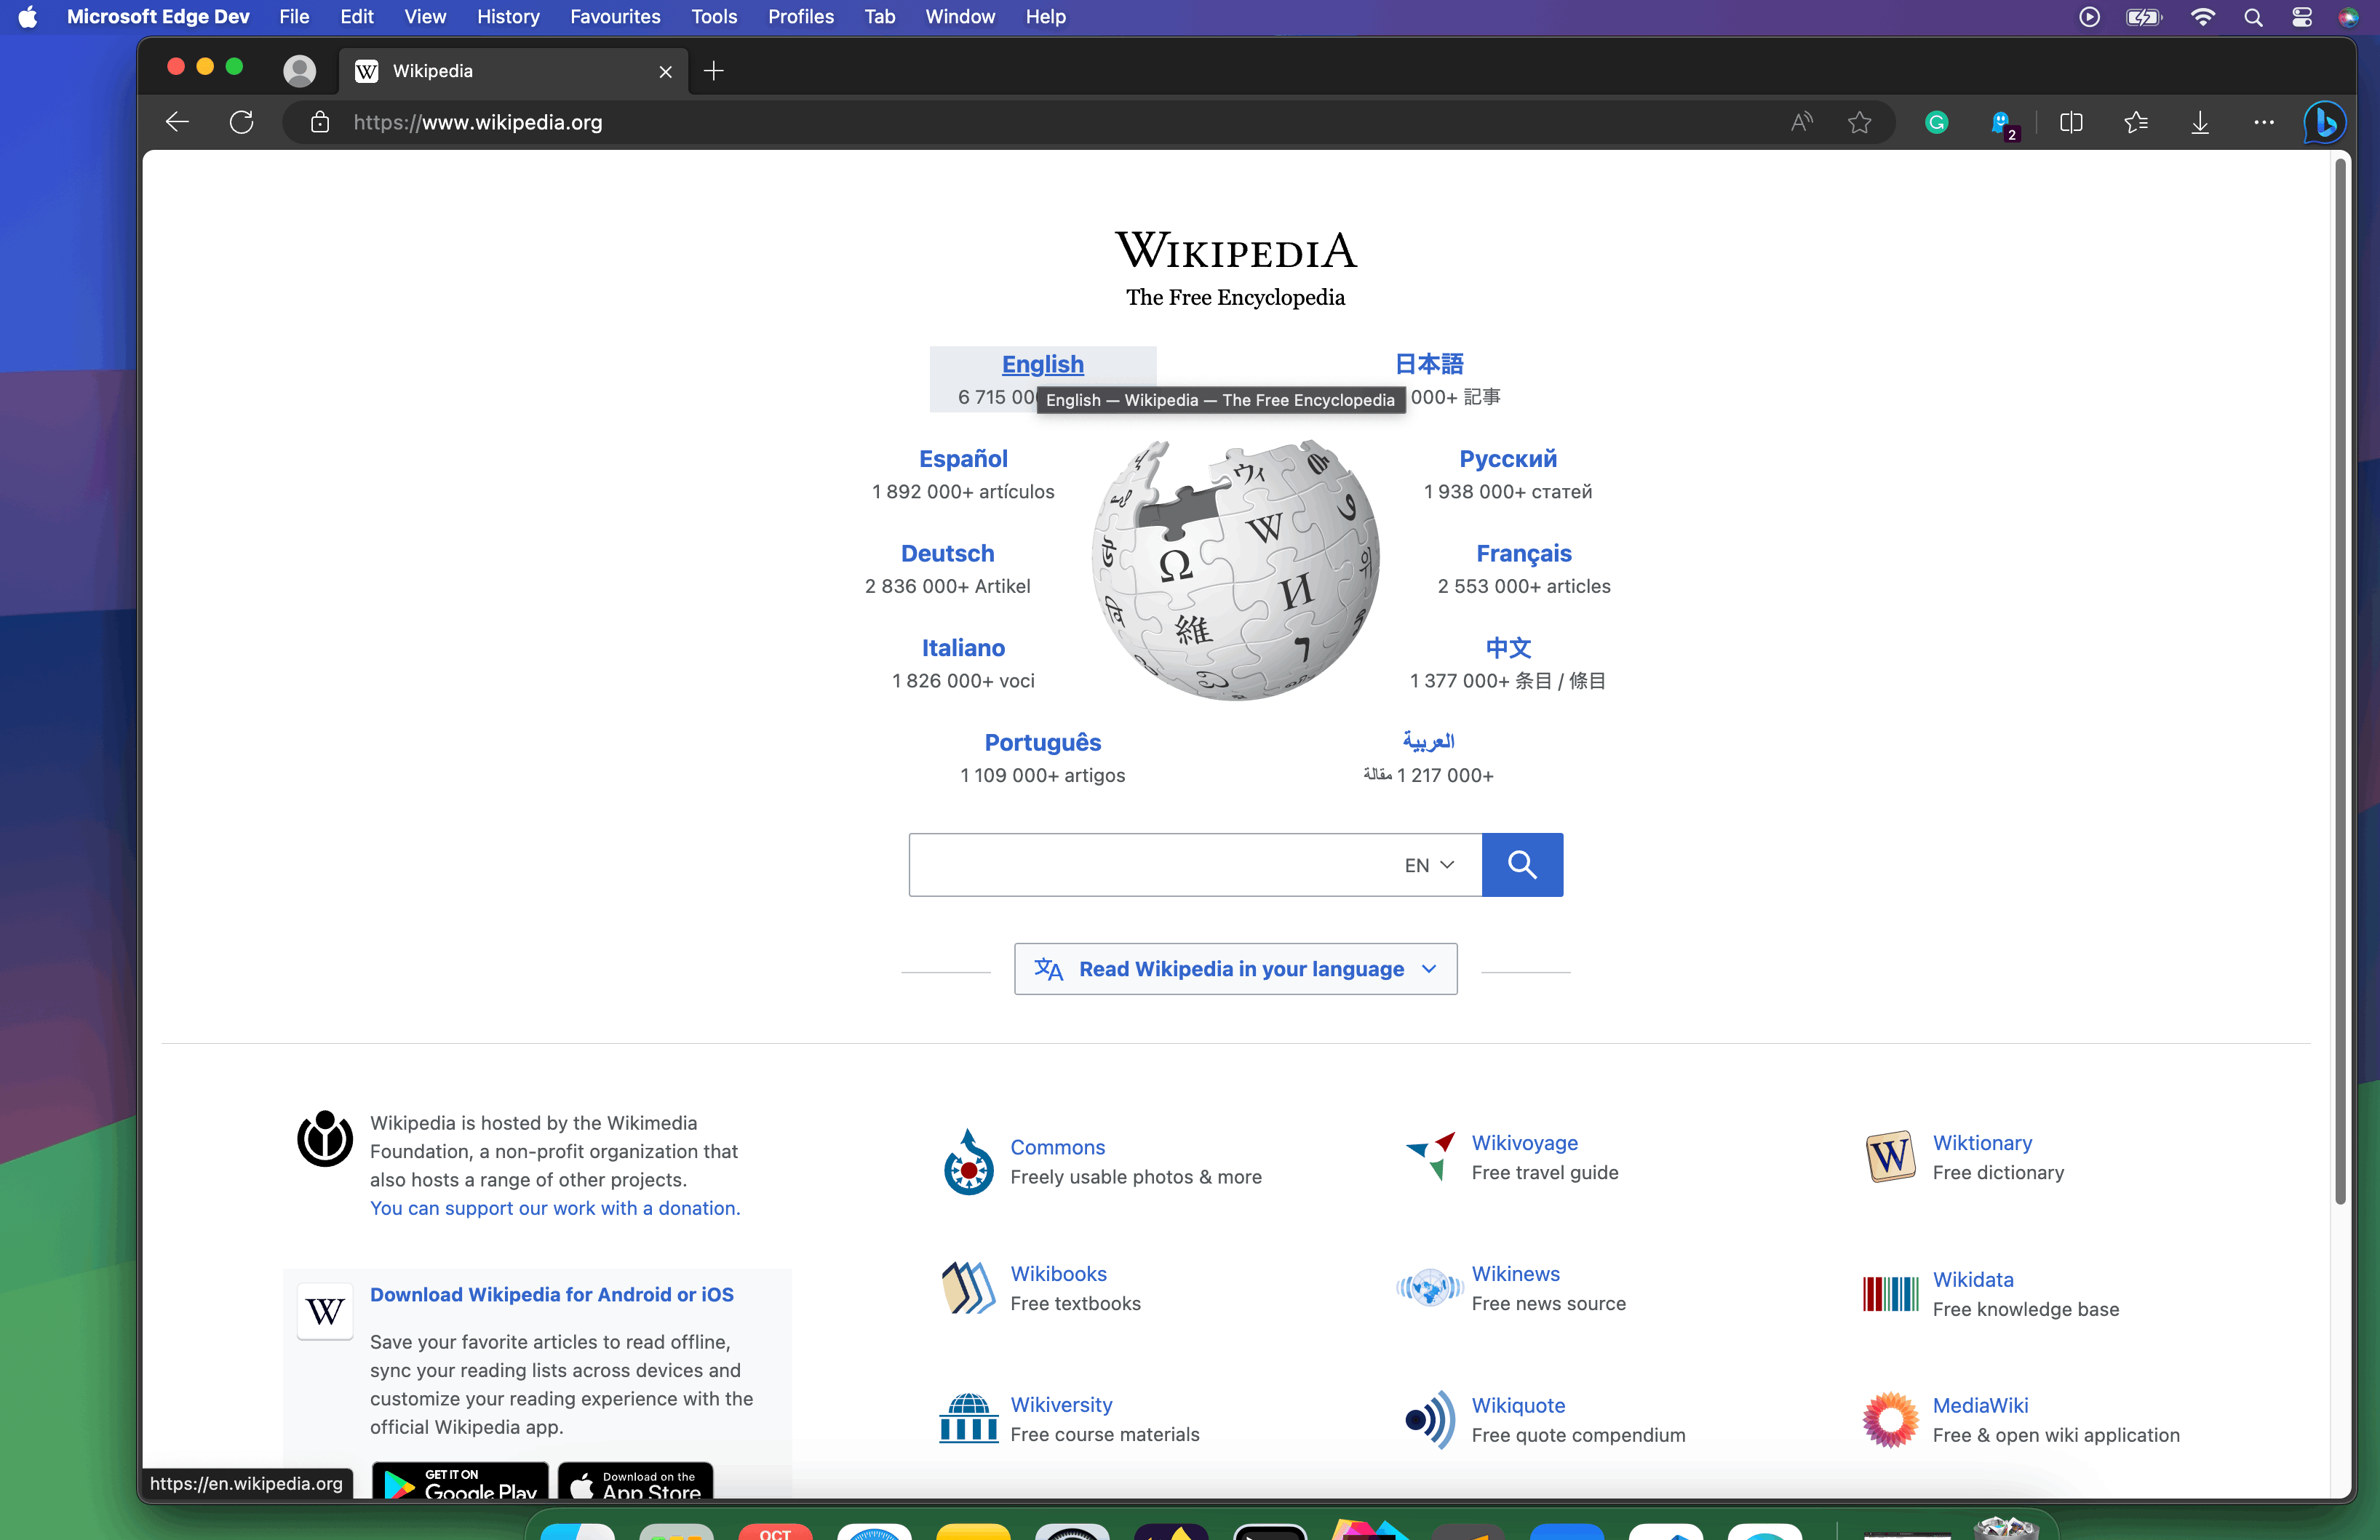Click inside the Wikipedia search field
The image size is (2380, 1540).
click(x=1150, y=864)
